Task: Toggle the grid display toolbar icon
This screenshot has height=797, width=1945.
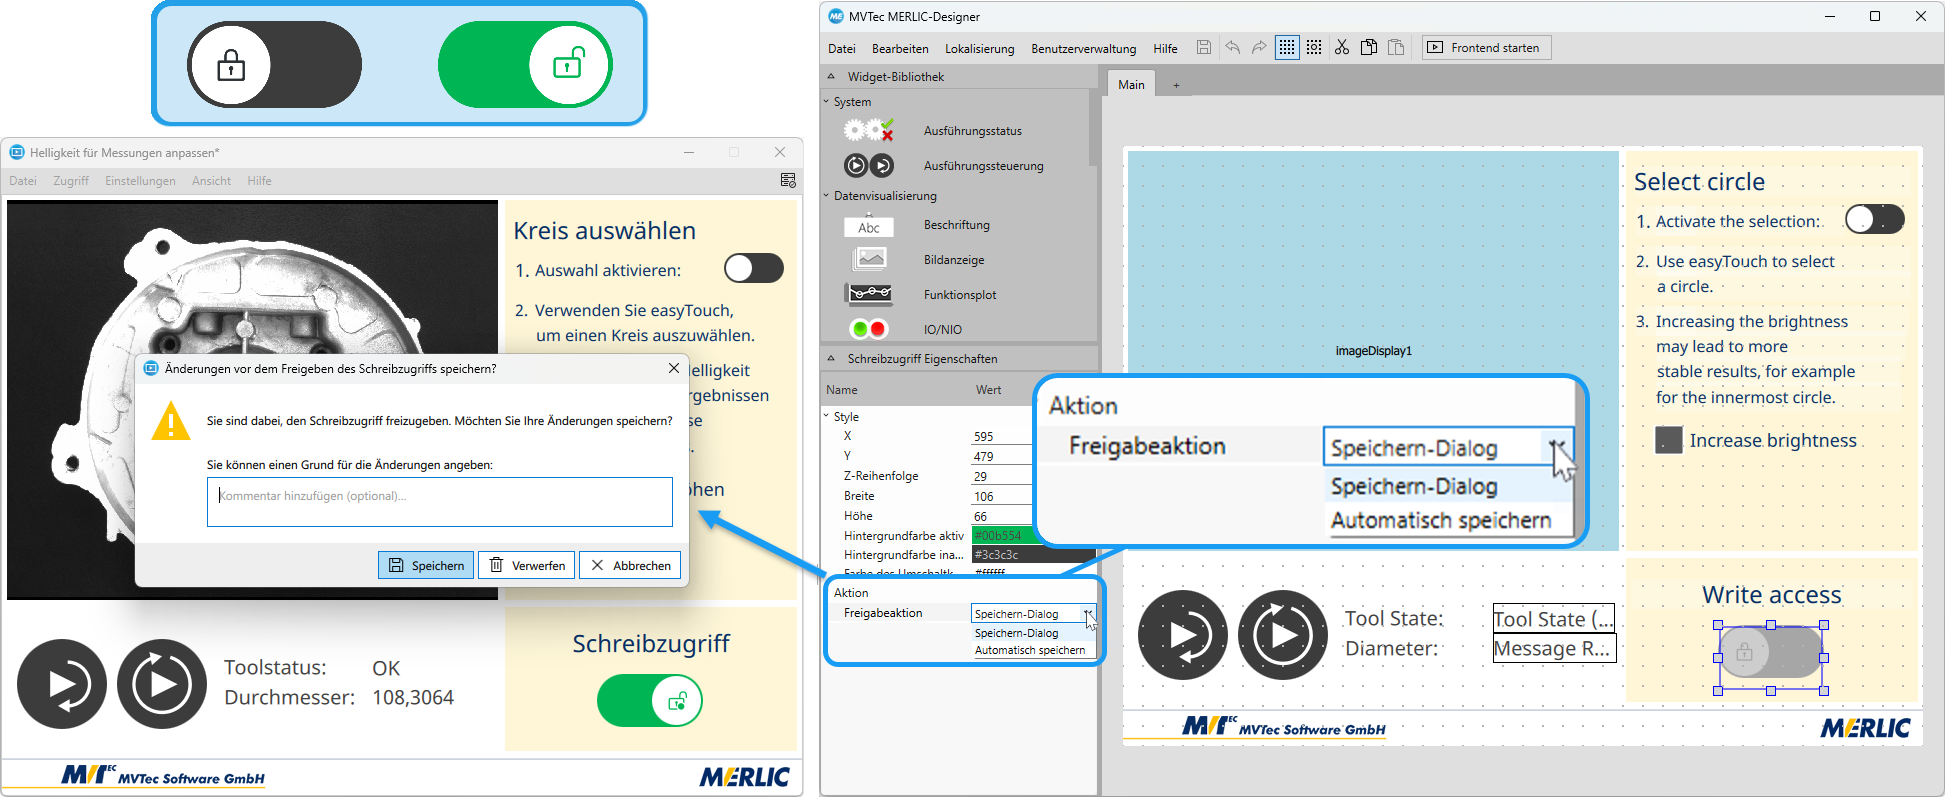Action: (x=1287, y=47)
